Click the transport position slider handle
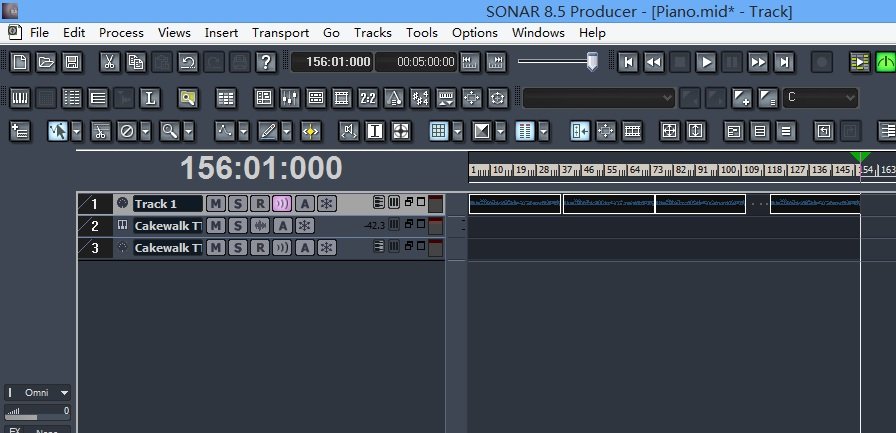 point(592,62)
